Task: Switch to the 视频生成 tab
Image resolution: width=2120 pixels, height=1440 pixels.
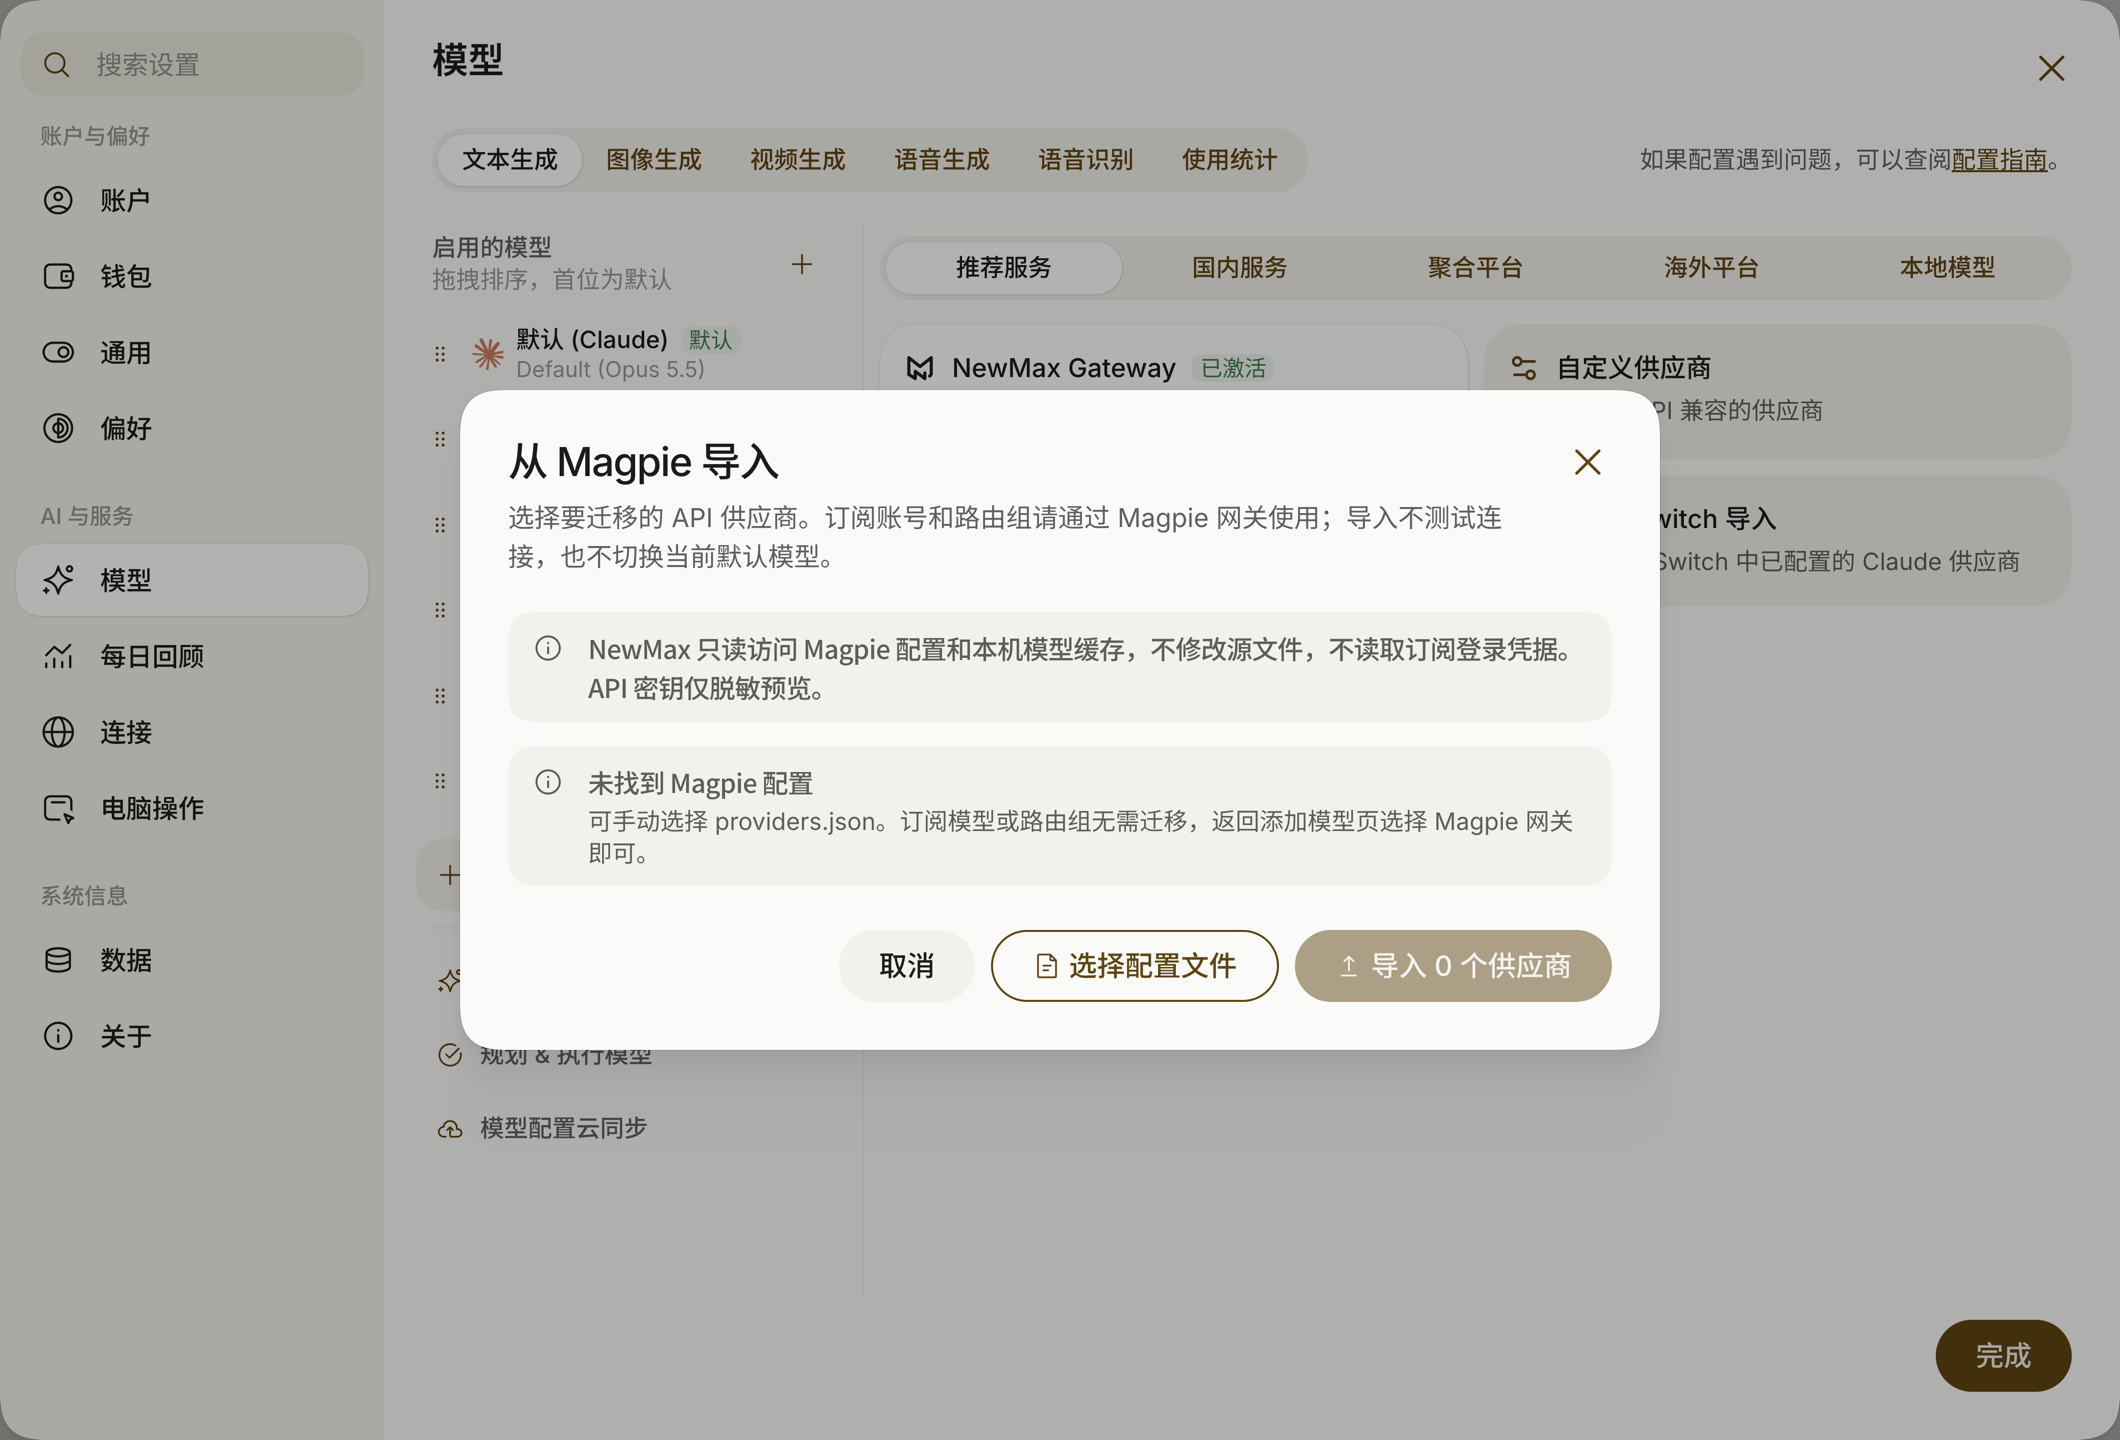Action: point(798,160)
